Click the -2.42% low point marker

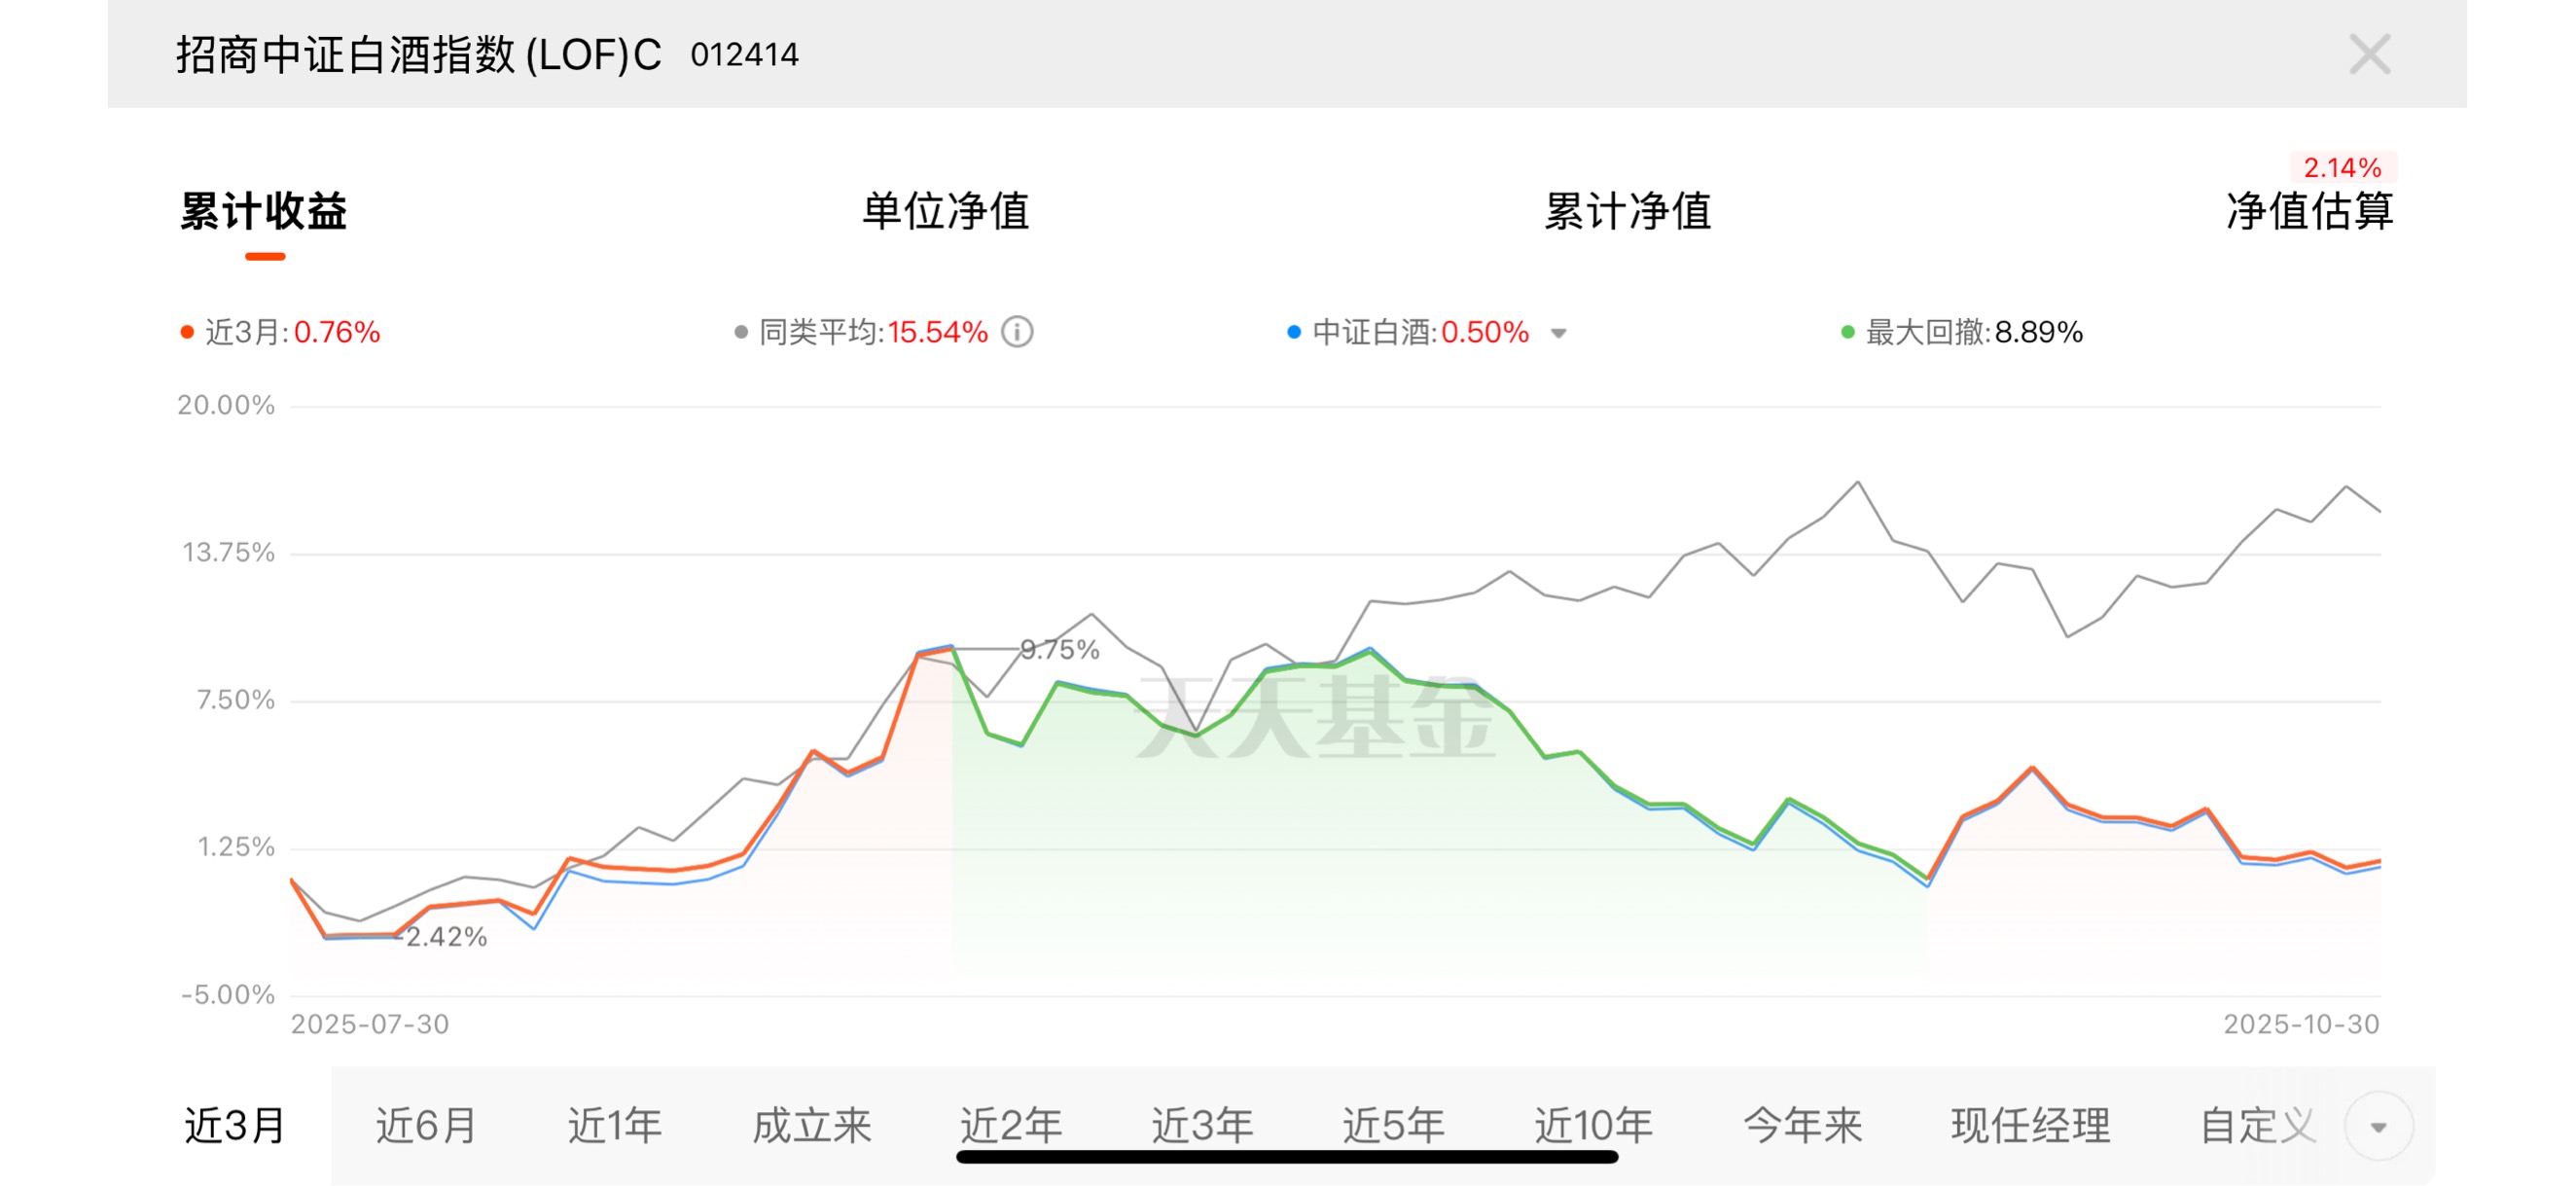tap(442, 937)
